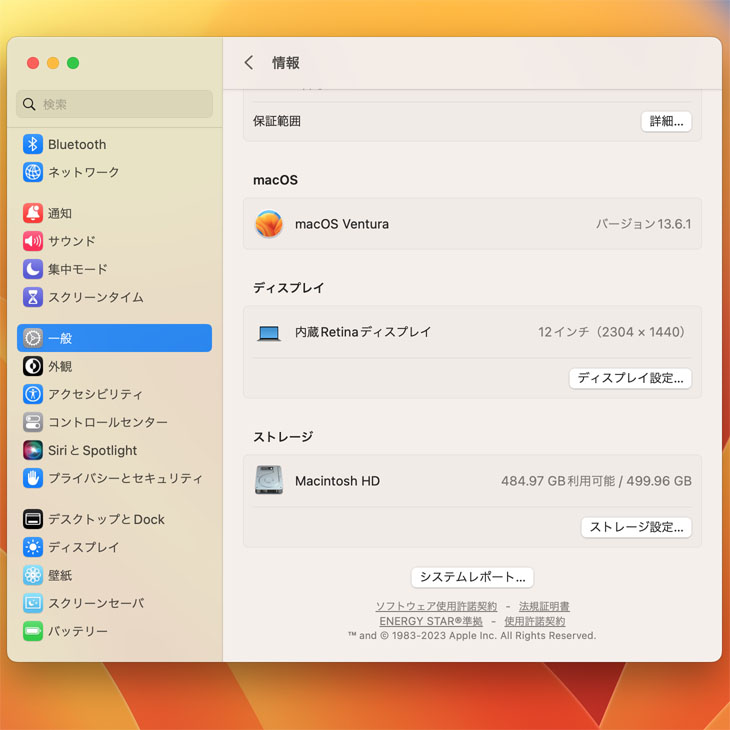Select 一般 in the sidebar
Viewport: 730px width, 730px height.
tap(115, 338)
